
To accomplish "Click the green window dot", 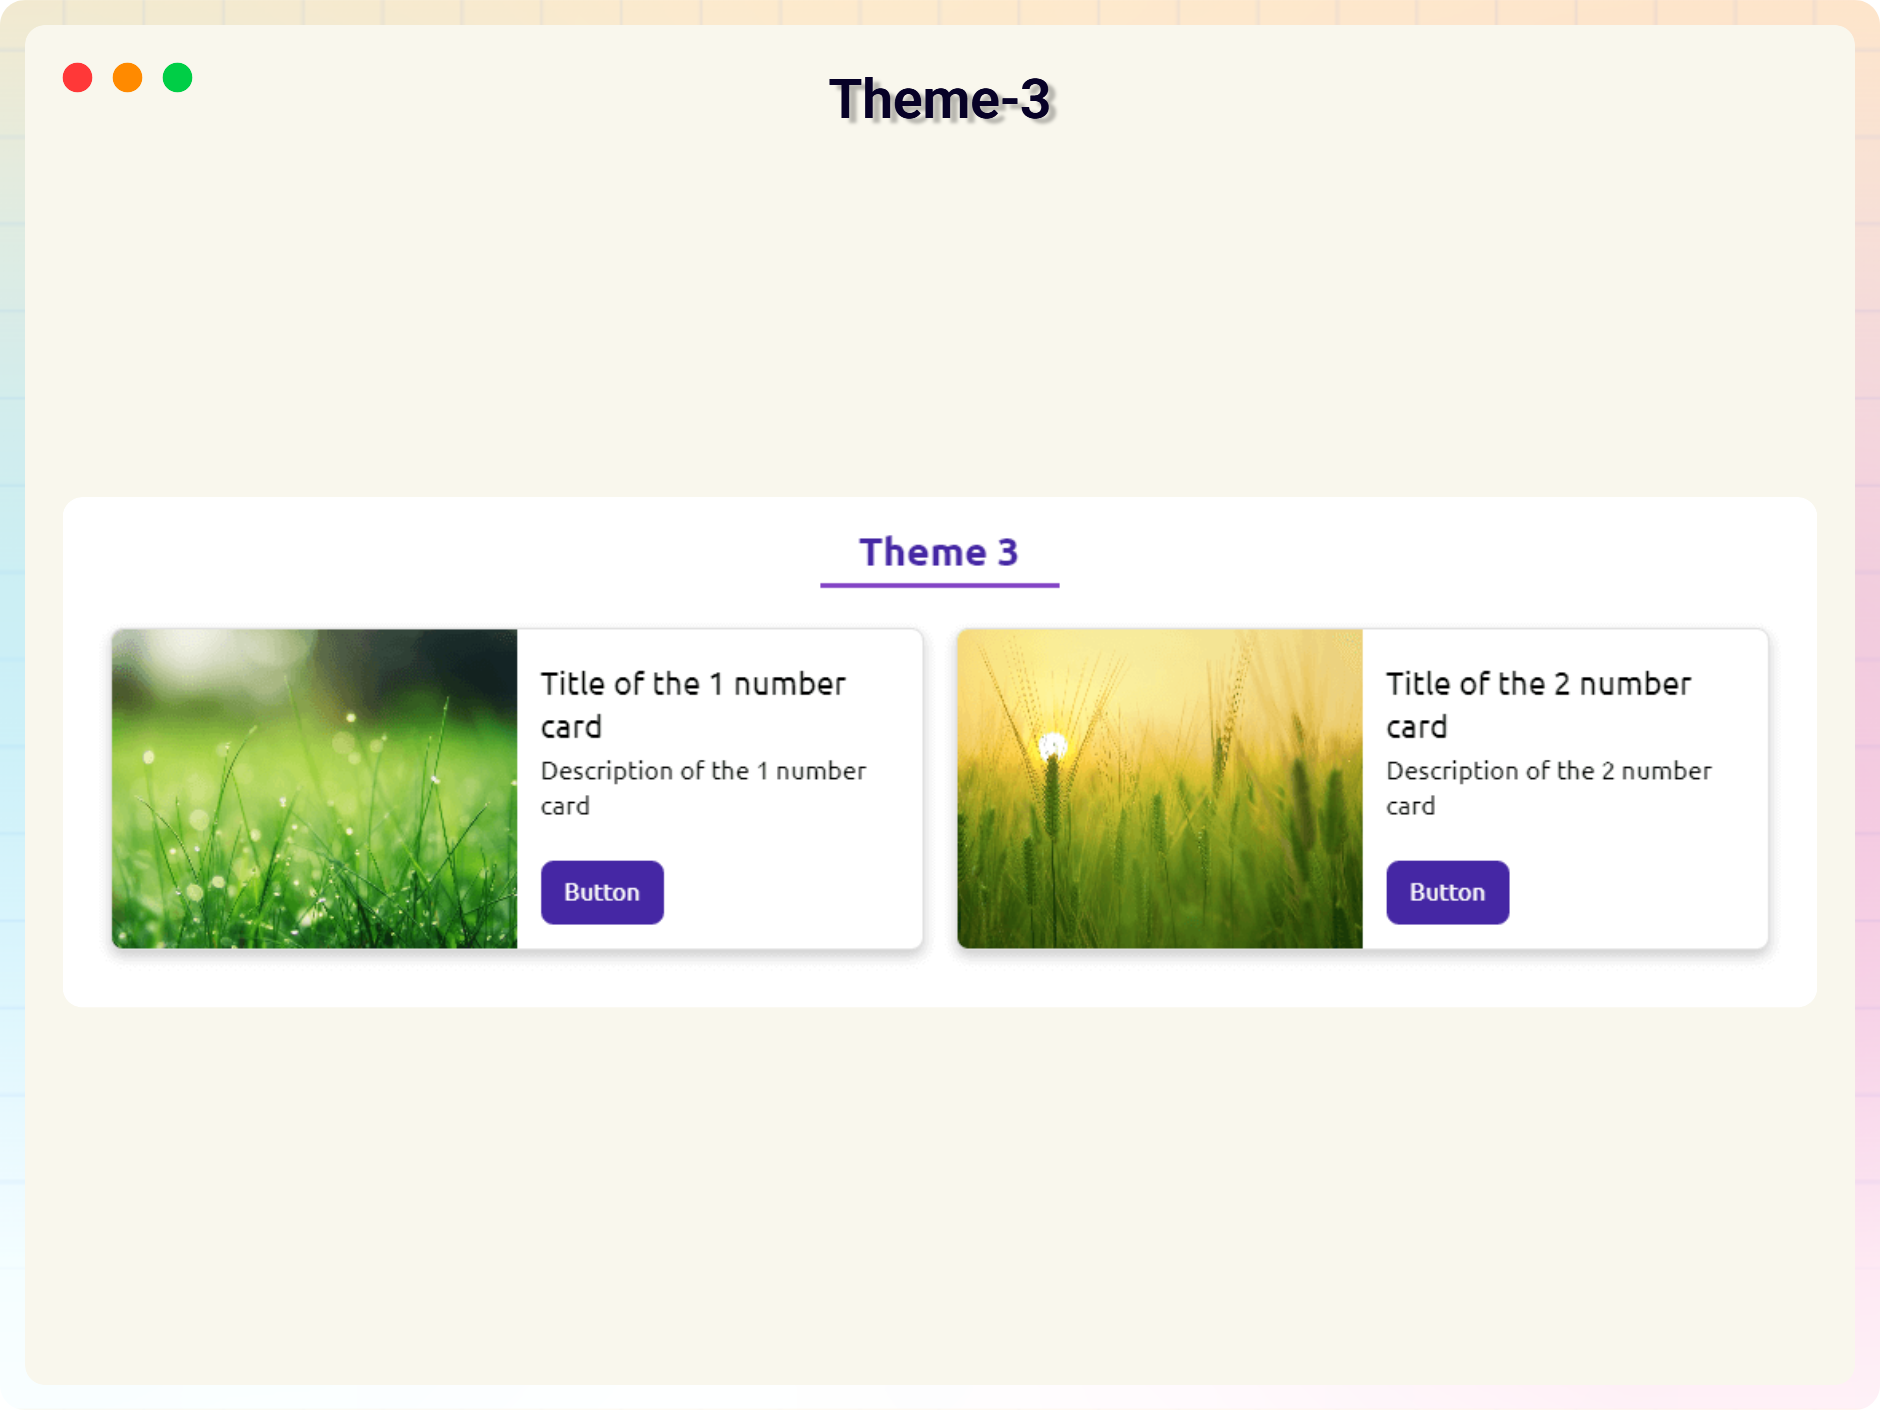I will coord(177,78).
